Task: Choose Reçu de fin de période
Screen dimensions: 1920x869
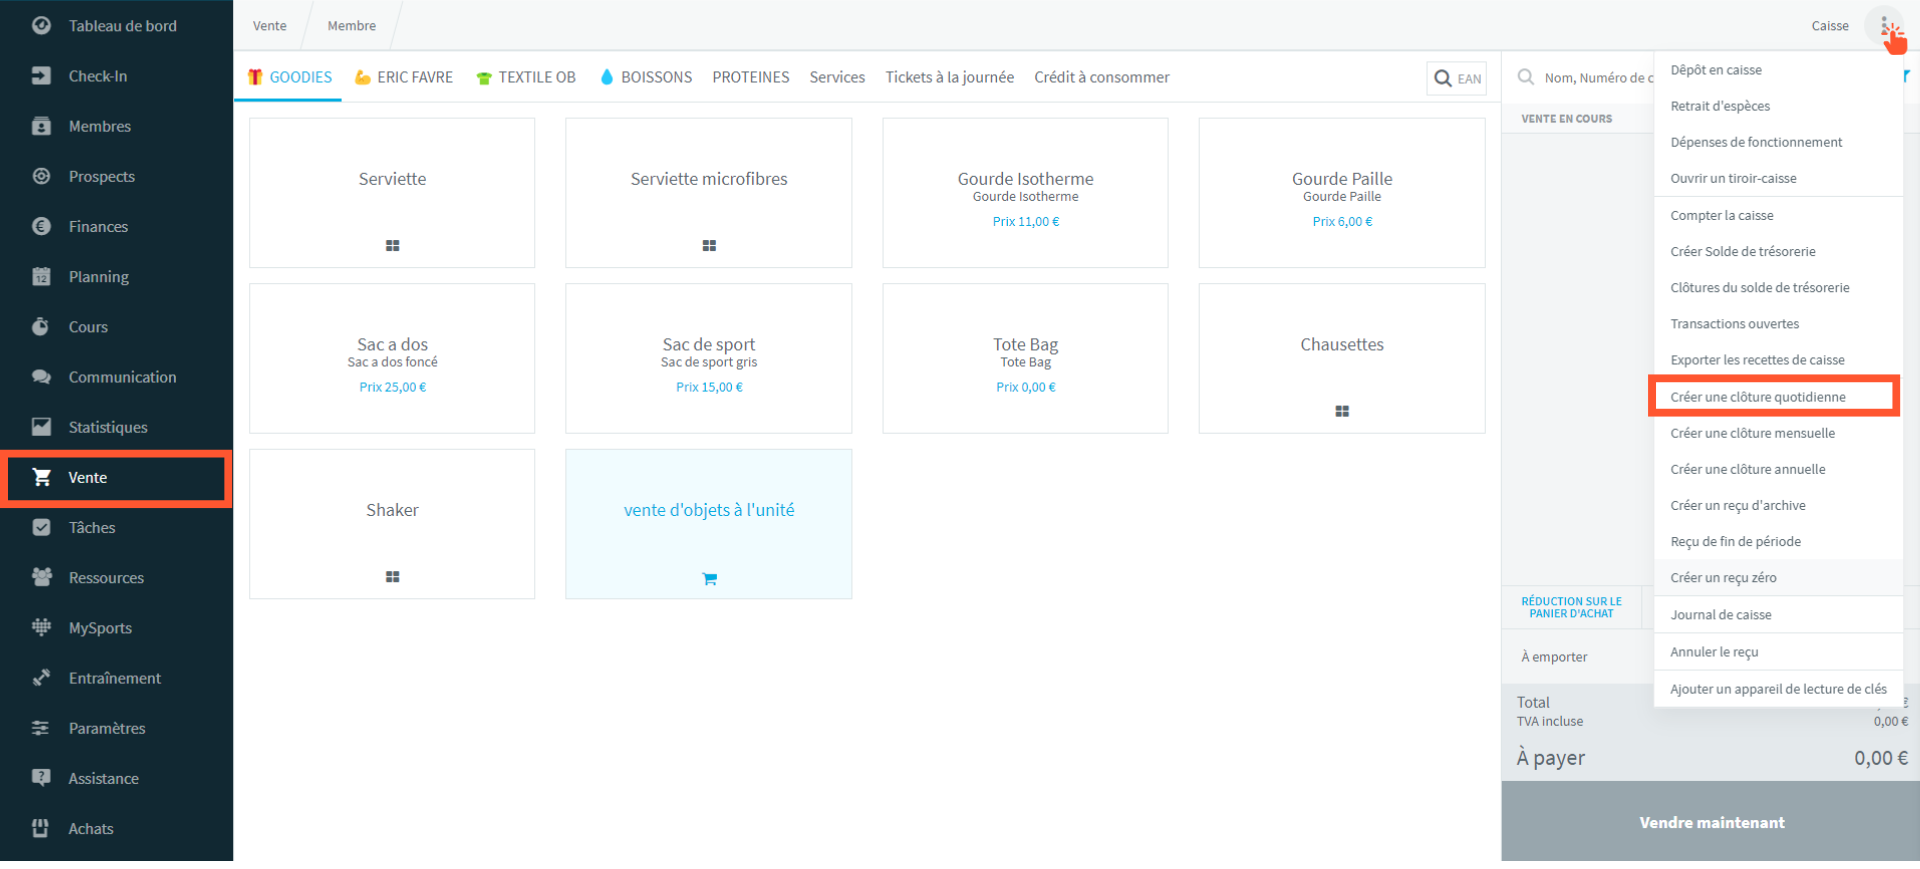Action: click(1778, 541)
